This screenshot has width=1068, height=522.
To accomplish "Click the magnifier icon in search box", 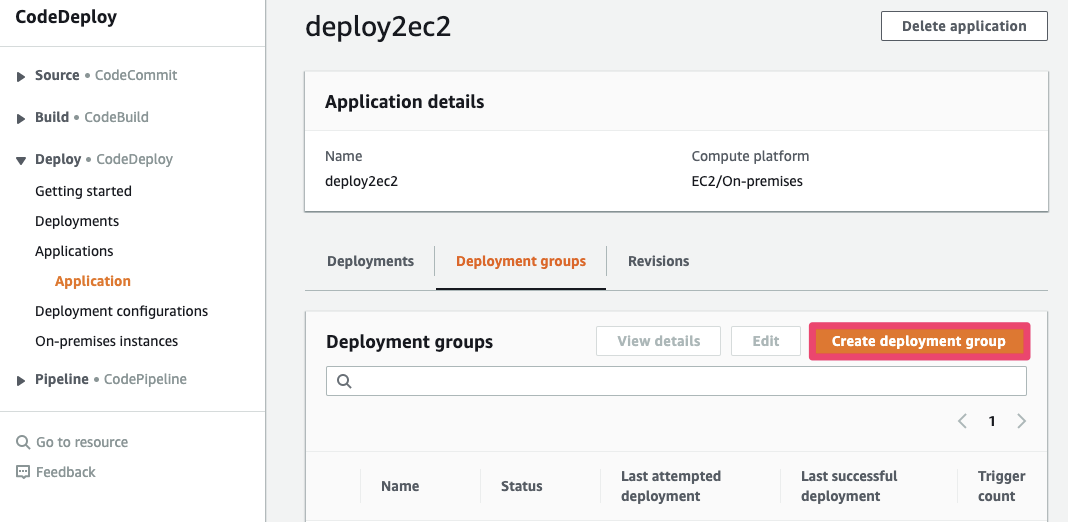I will (x=344, y=381).
